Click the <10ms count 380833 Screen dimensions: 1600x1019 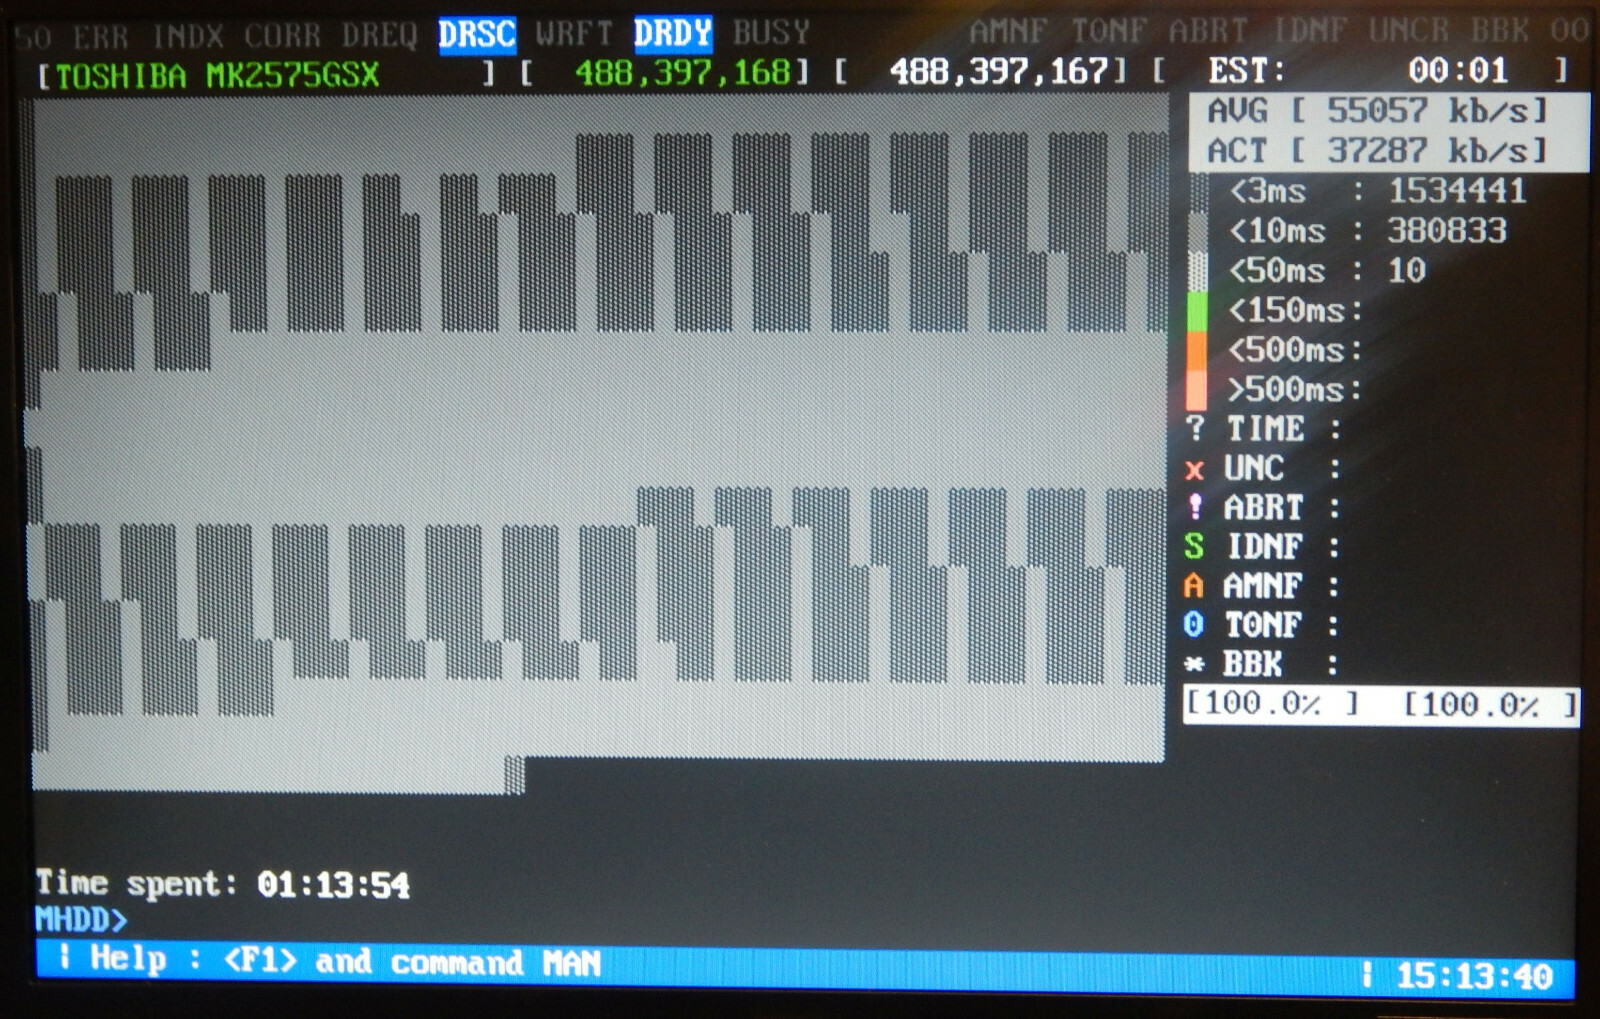[x=1447, y=231]
